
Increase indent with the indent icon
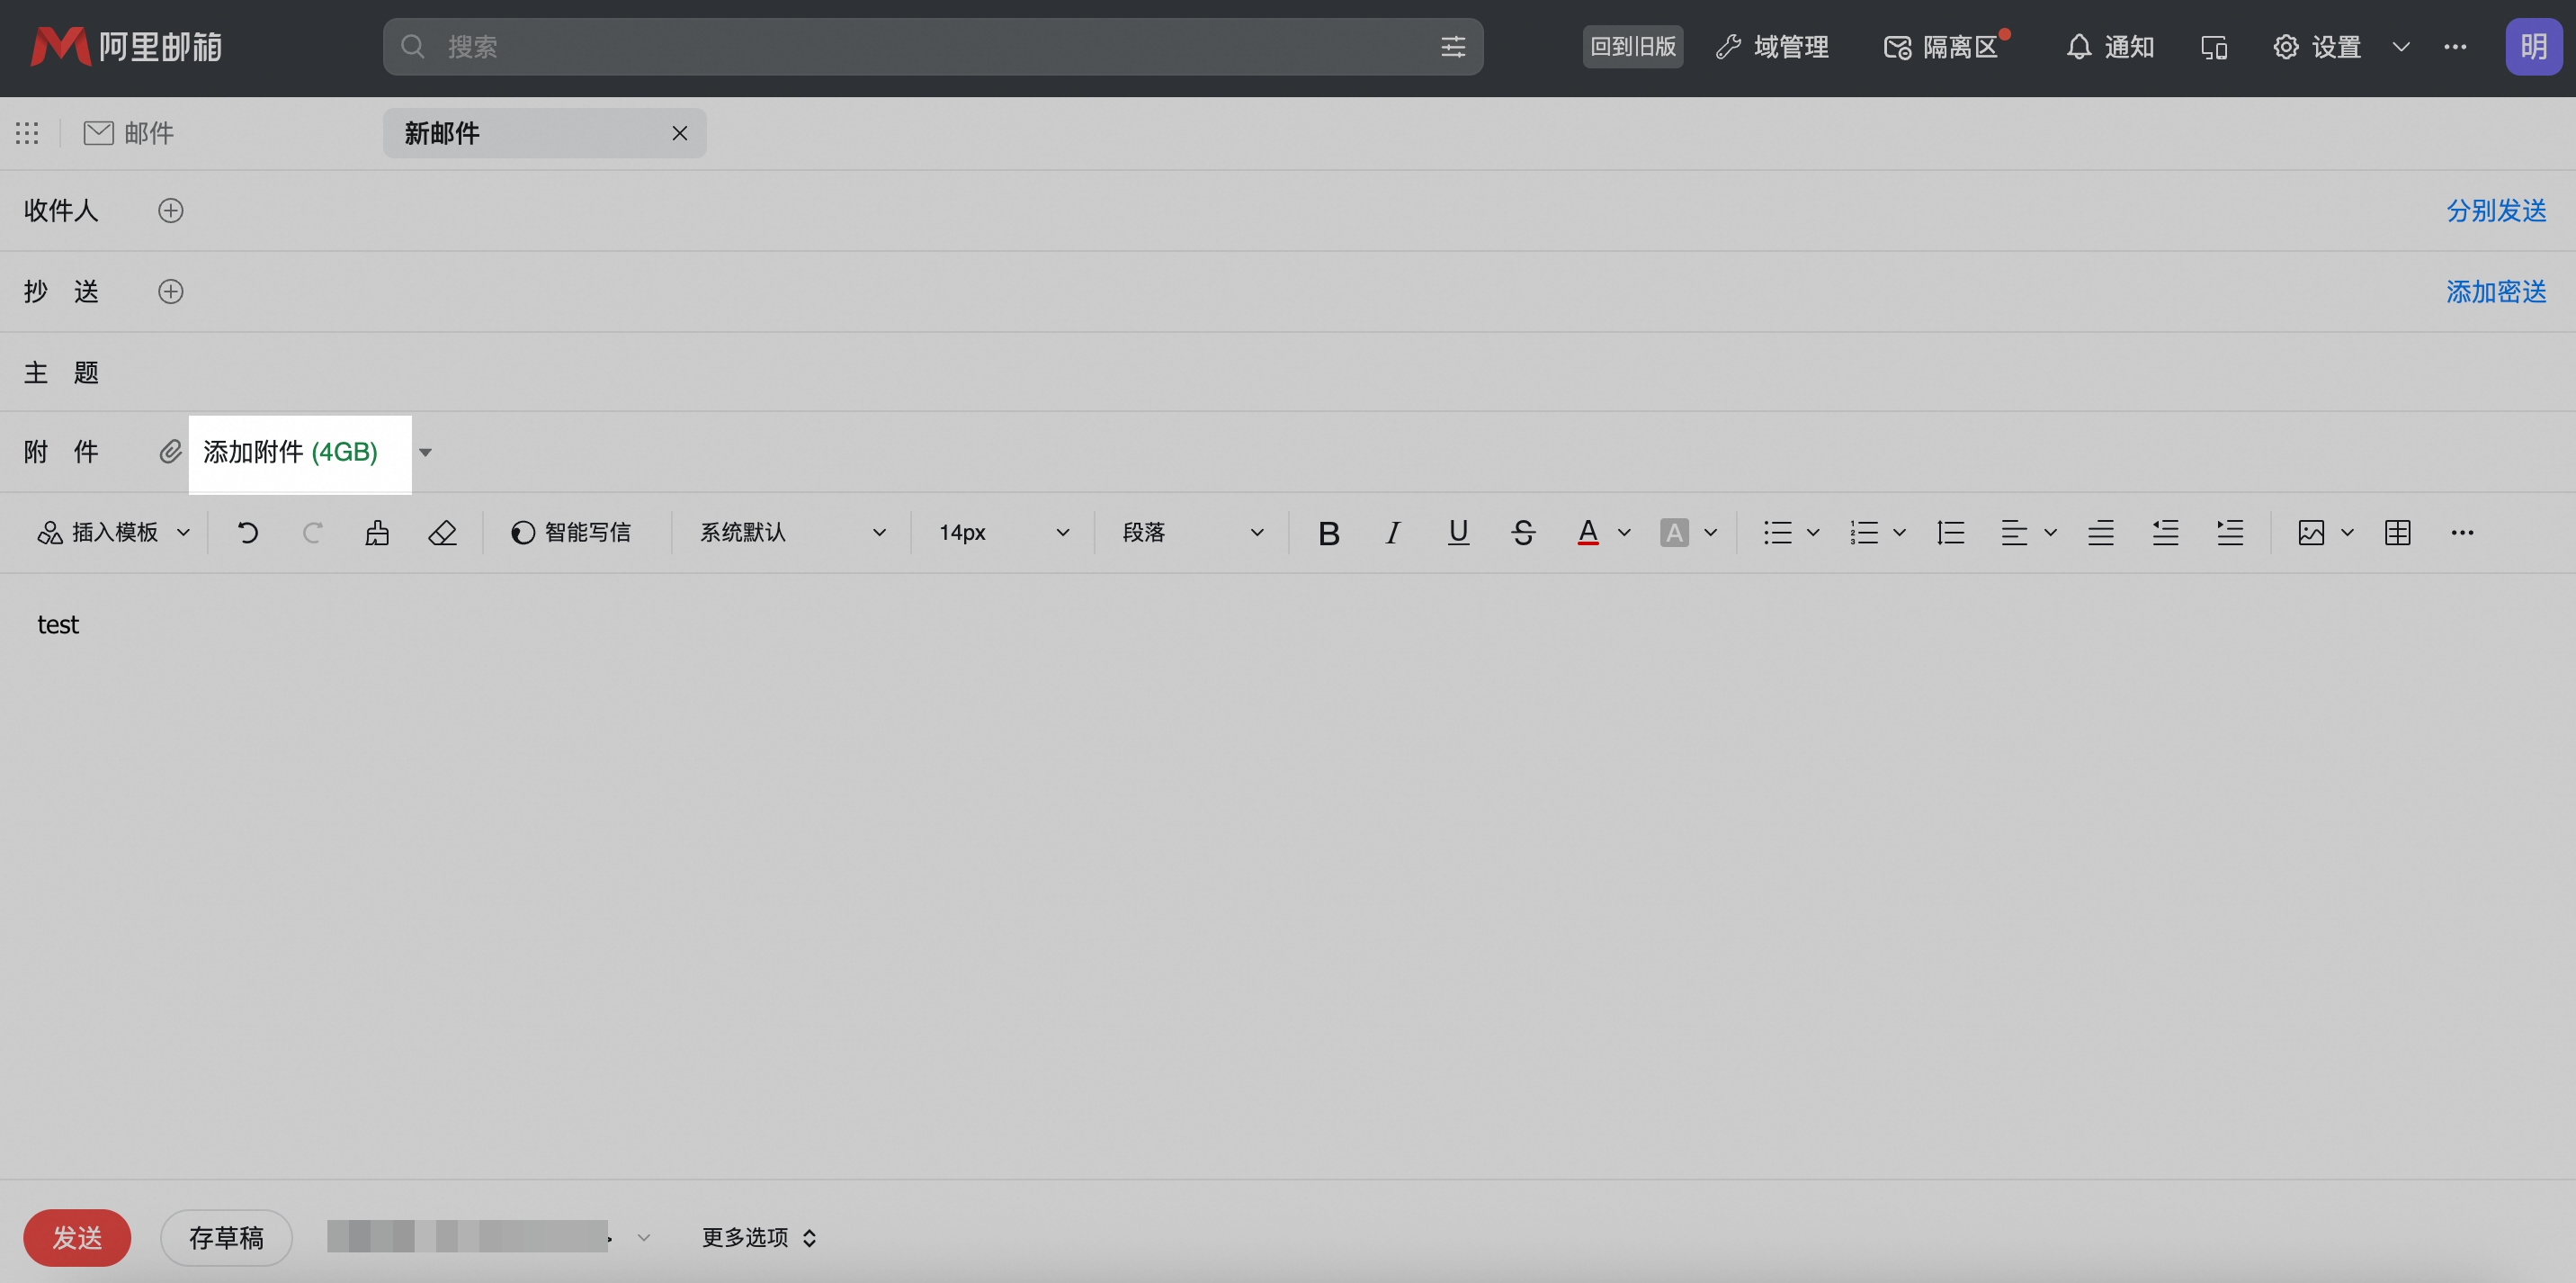pos(2230,533)
